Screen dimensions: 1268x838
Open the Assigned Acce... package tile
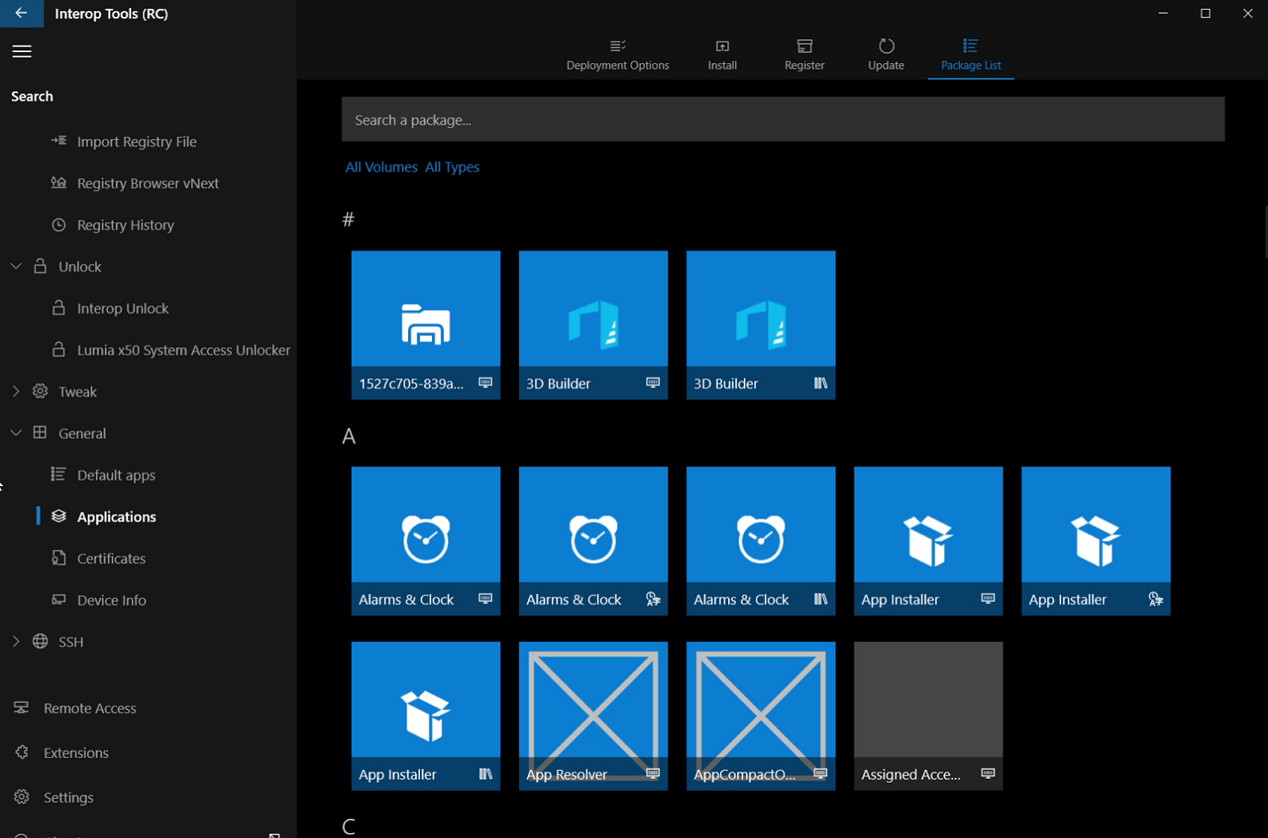click(x=928, y=716)
